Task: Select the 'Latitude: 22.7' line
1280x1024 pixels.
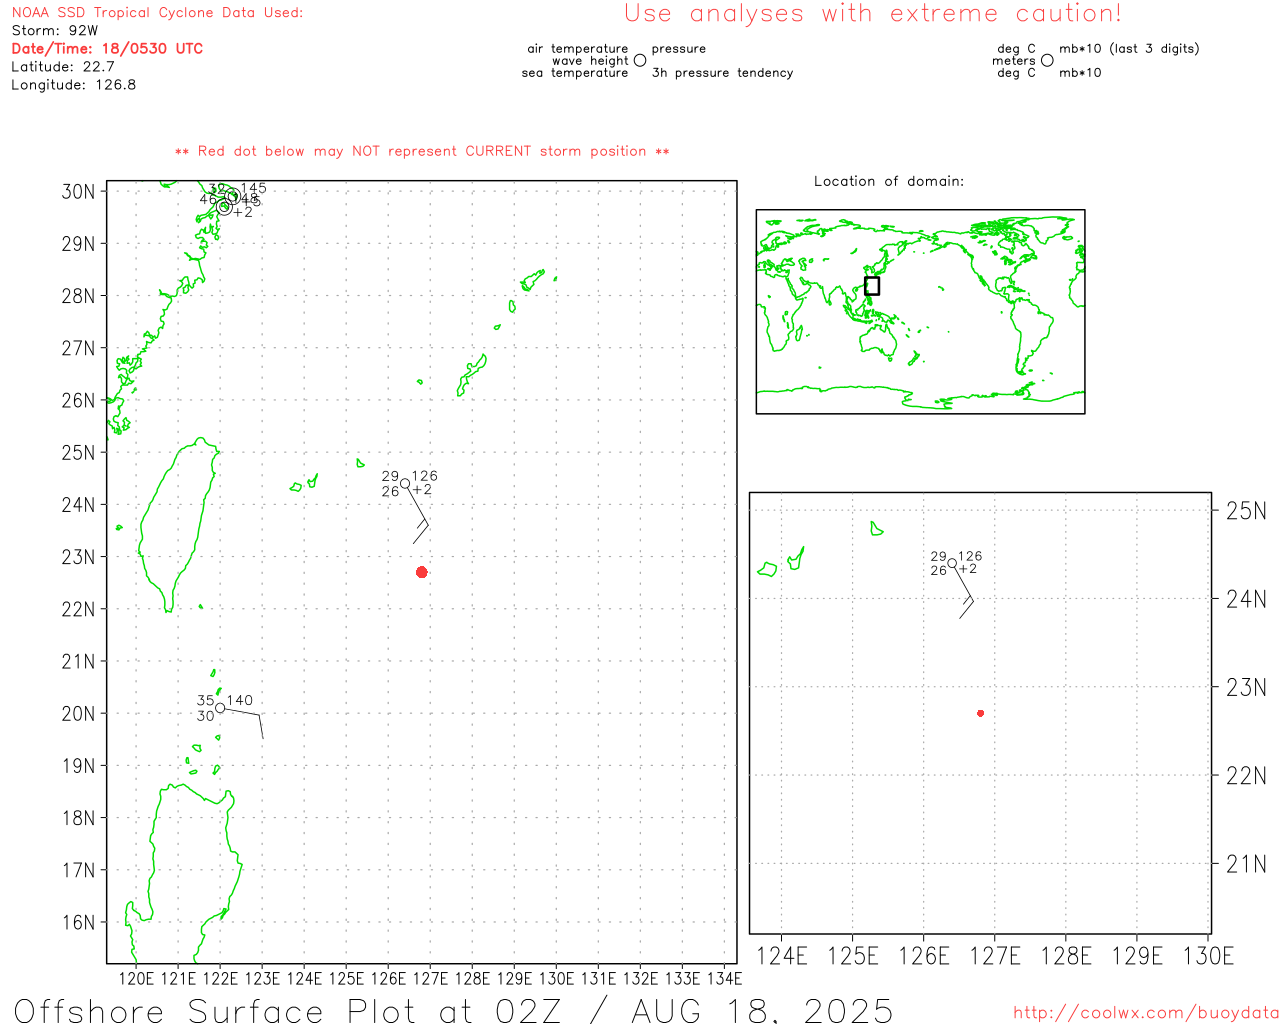Action: pyautogui.click(x=63, y=67)
